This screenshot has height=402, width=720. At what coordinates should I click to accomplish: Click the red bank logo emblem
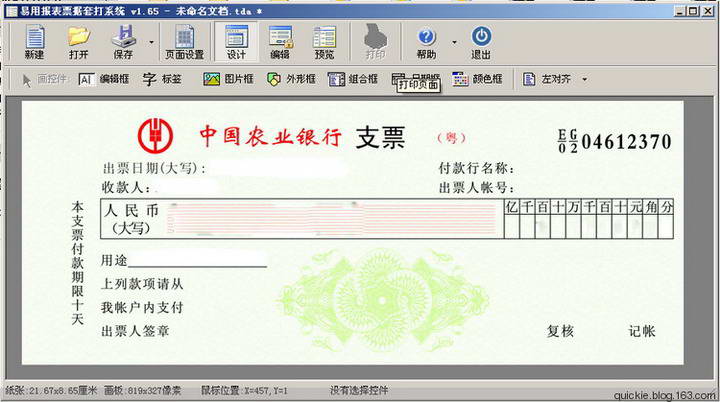pos(155,136)
